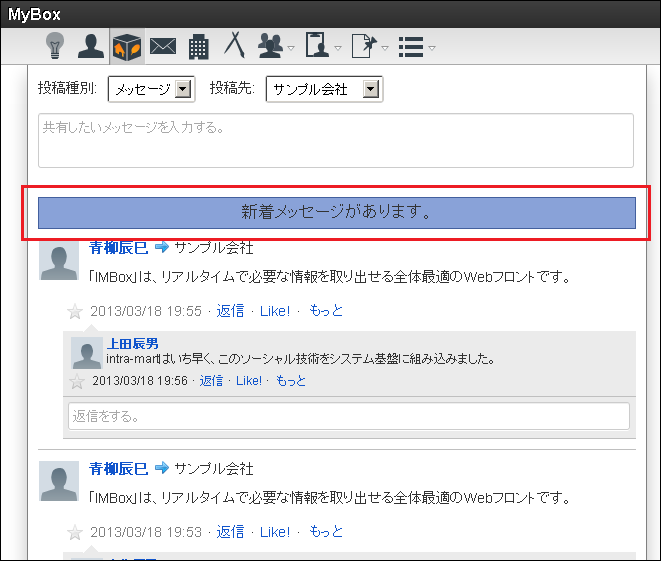
Task: Click 青柳辰巳 avatar in first post
Action: point(59,260)
